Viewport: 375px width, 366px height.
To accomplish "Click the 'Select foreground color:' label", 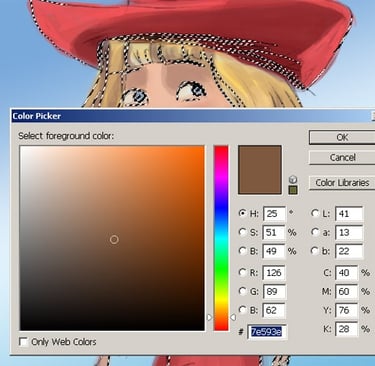I will [x=66, y=136].
